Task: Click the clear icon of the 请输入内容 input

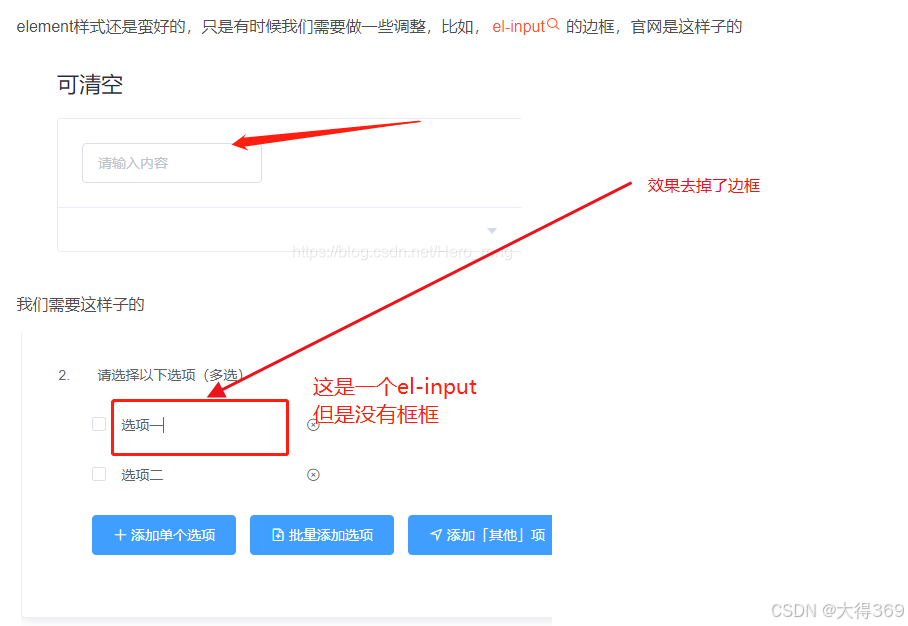Action: click(x=247, y=162)
